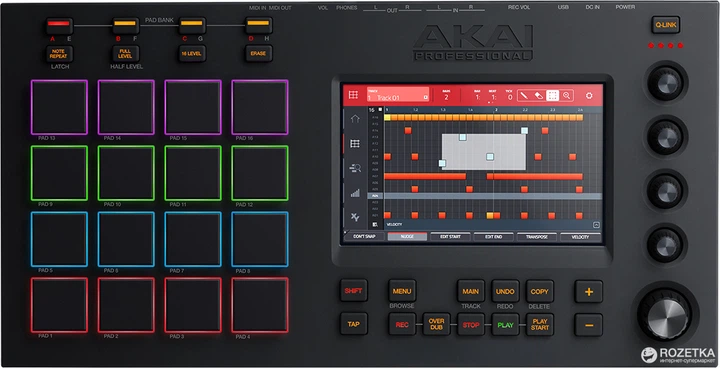Image resolution: width=720 pixels, height=368 pixels.
Task: Select the yellow first note in top row
Action: coord(387,118)
